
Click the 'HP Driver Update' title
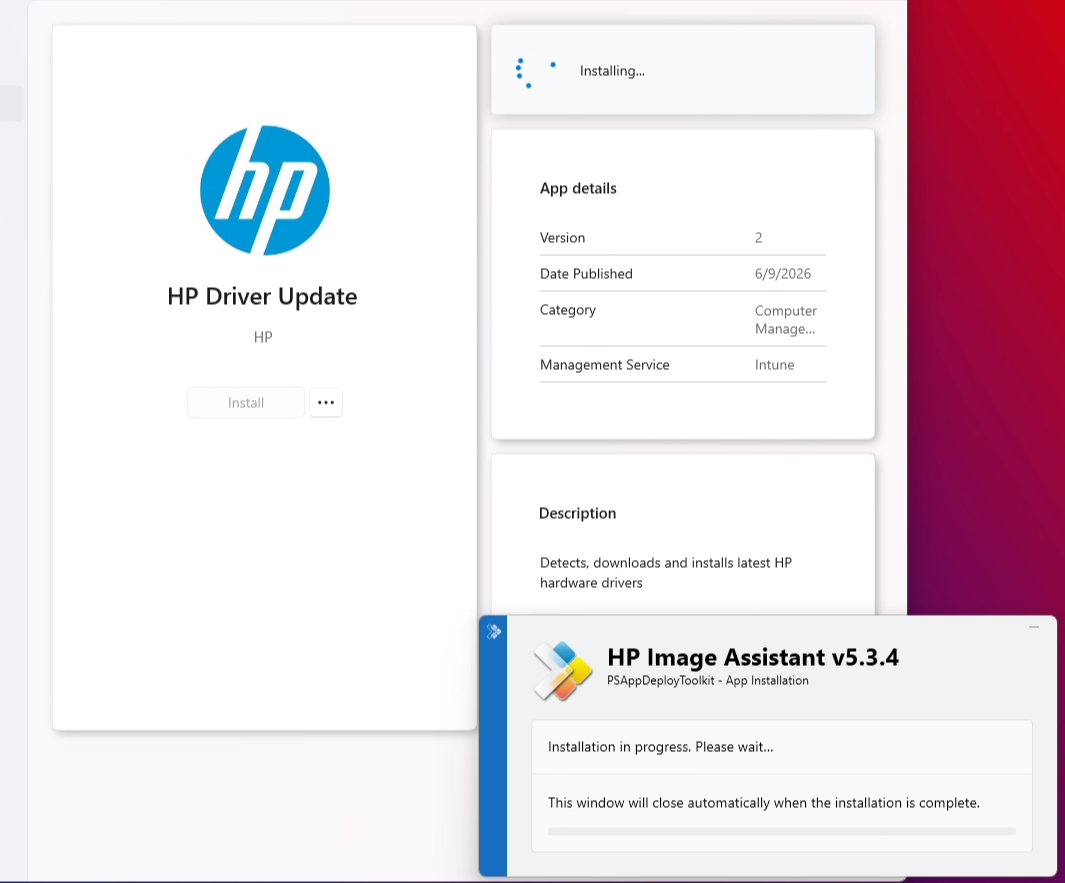262,297
